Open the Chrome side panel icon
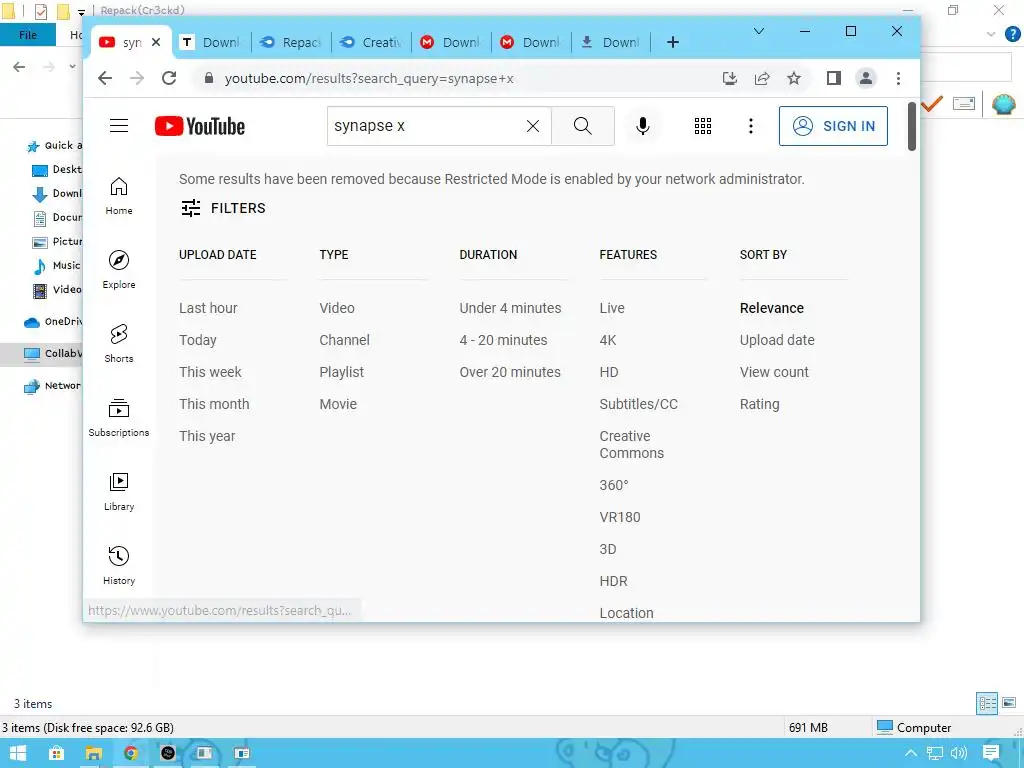This screenshot has height=768, width=1024. [x=833, y=78]
